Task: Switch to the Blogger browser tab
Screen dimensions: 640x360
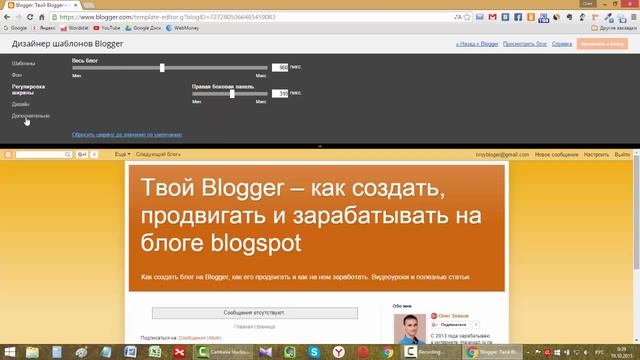Action: coord(43,5)
